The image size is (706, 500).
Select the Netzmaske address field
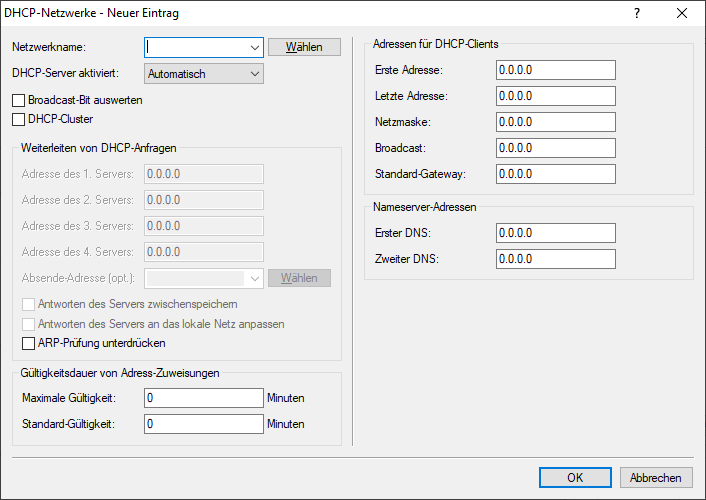click(555, 122)
